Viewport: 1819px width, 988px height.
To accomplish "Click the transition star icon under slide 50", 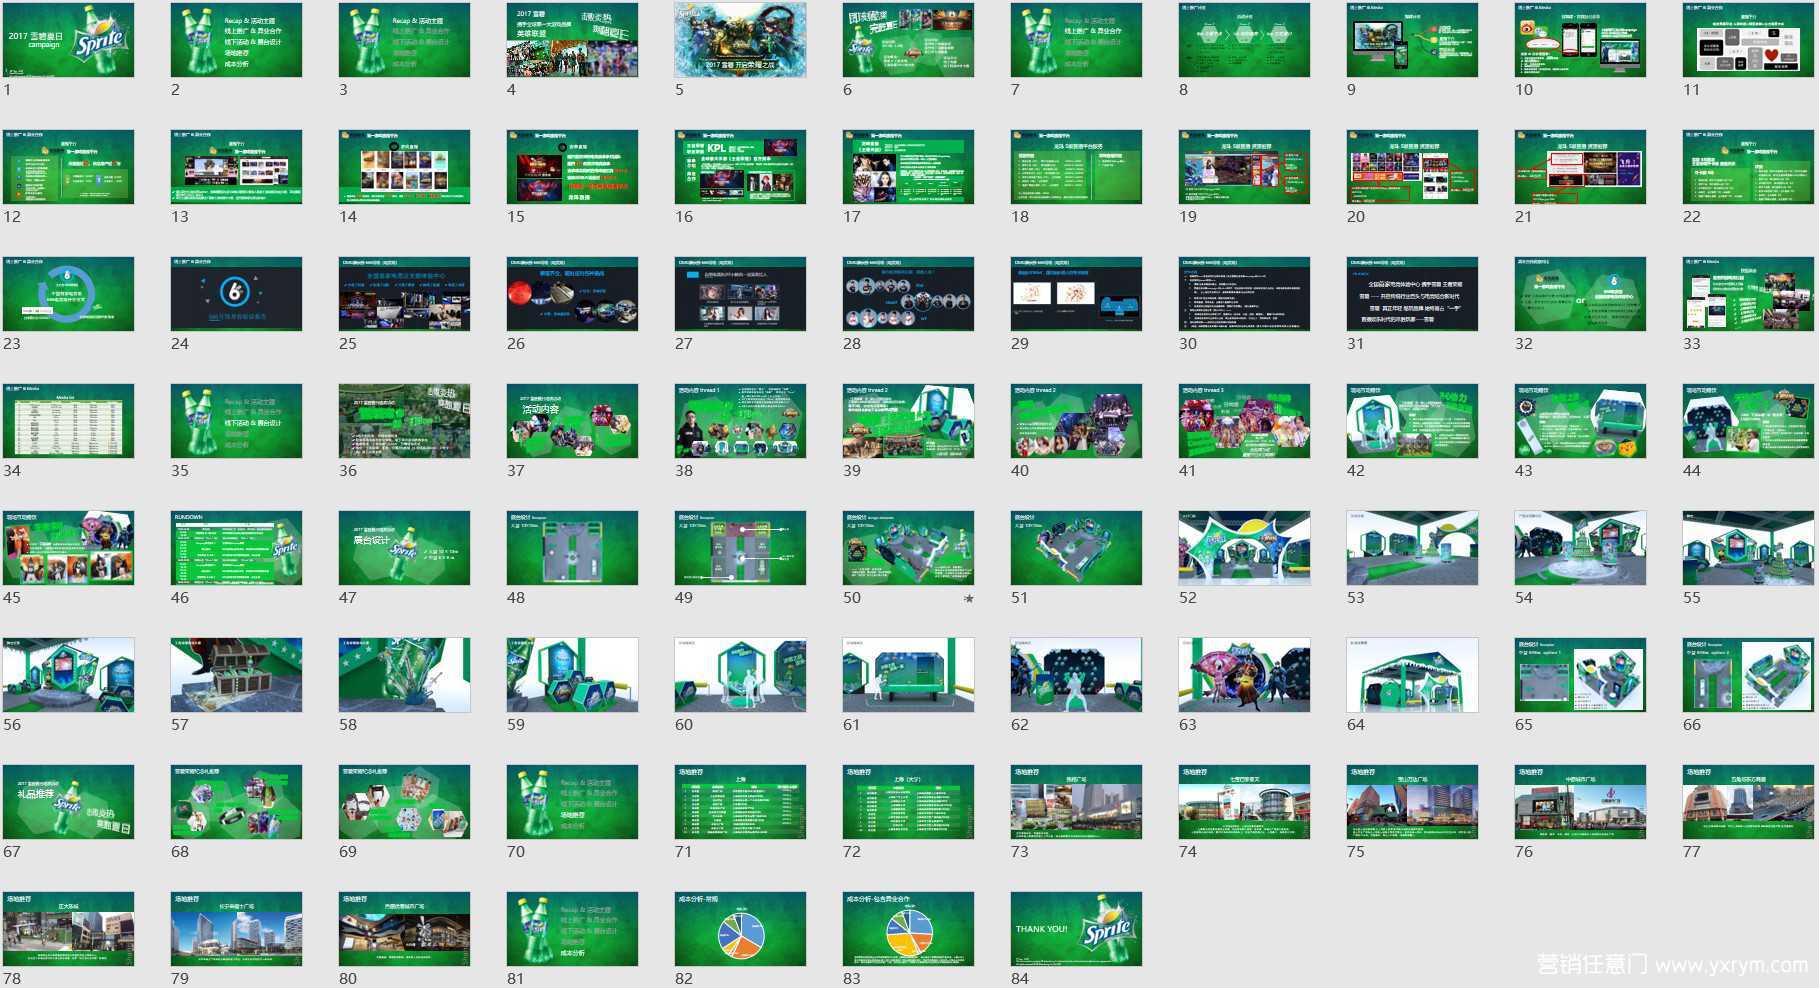I will (x=968, y=598).
